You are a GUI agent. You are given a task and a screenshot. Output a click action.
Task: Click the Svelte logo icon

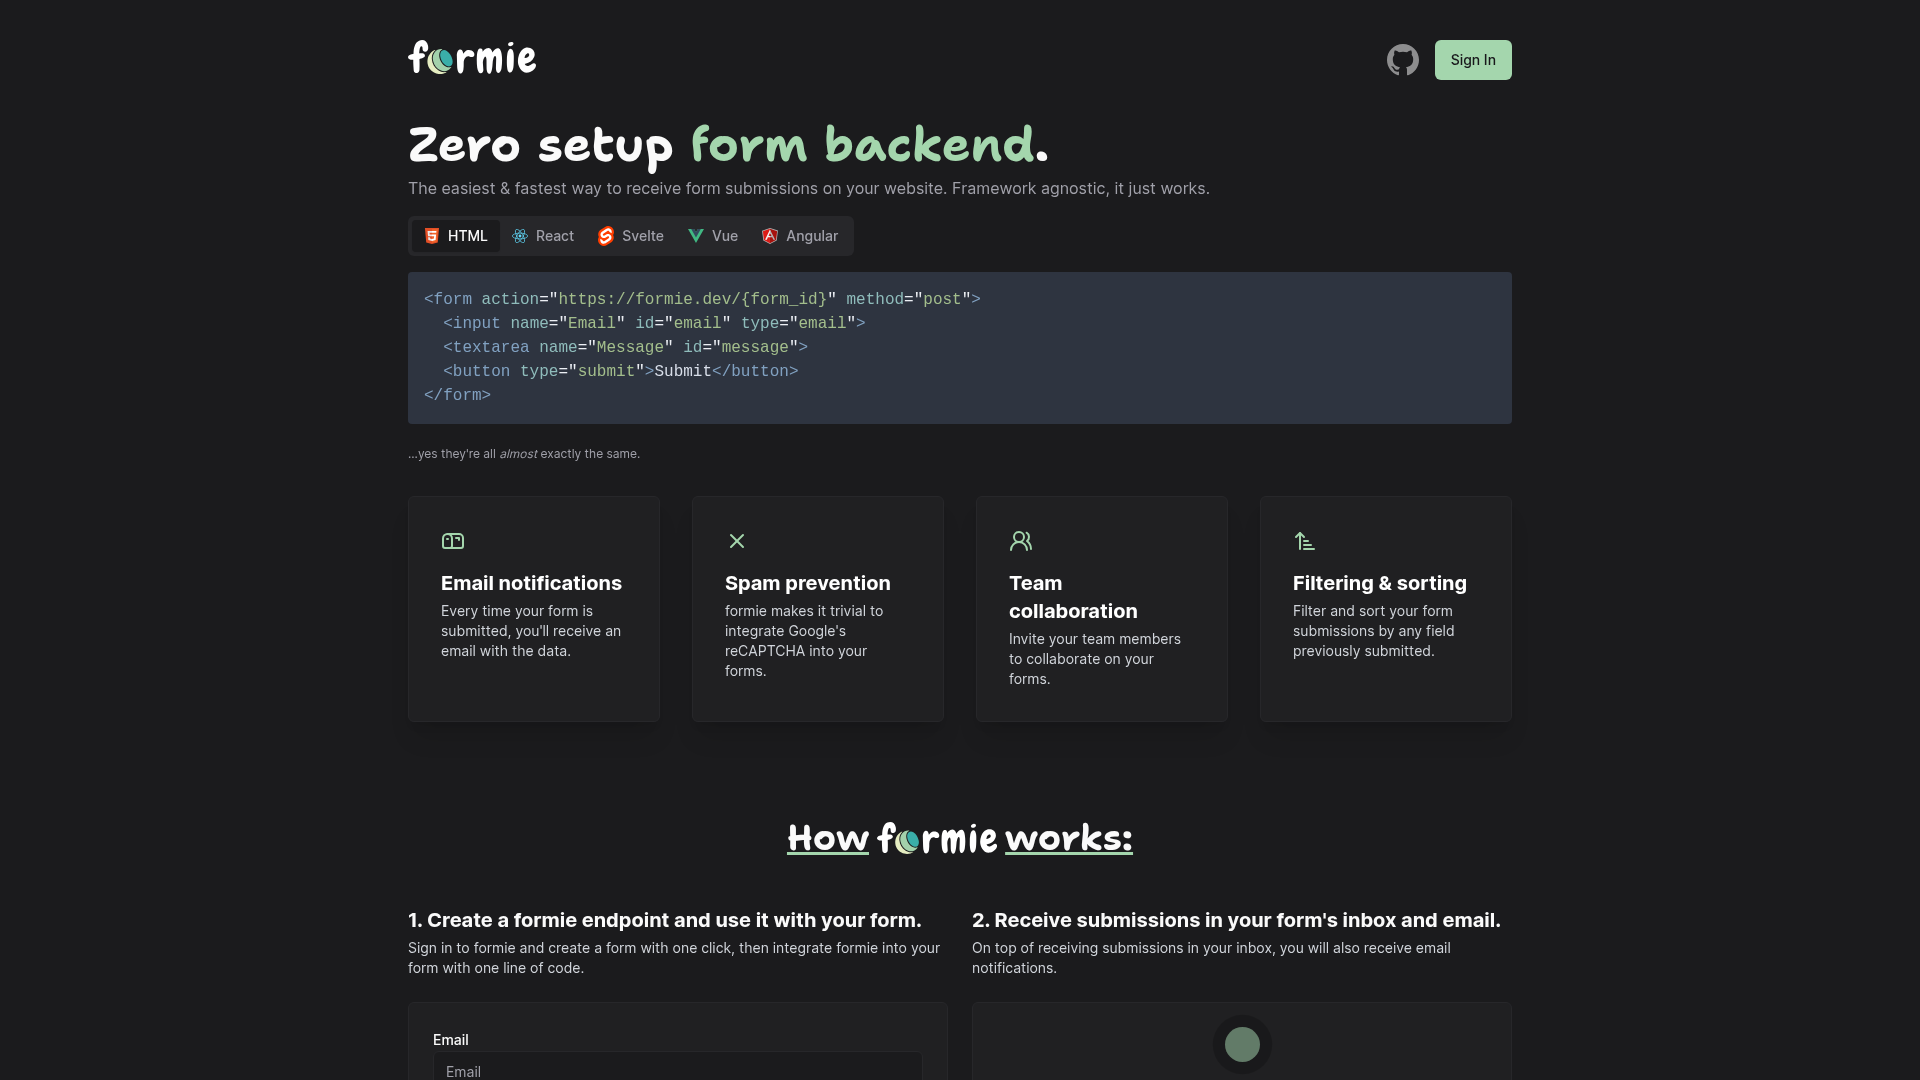(606, 236)
